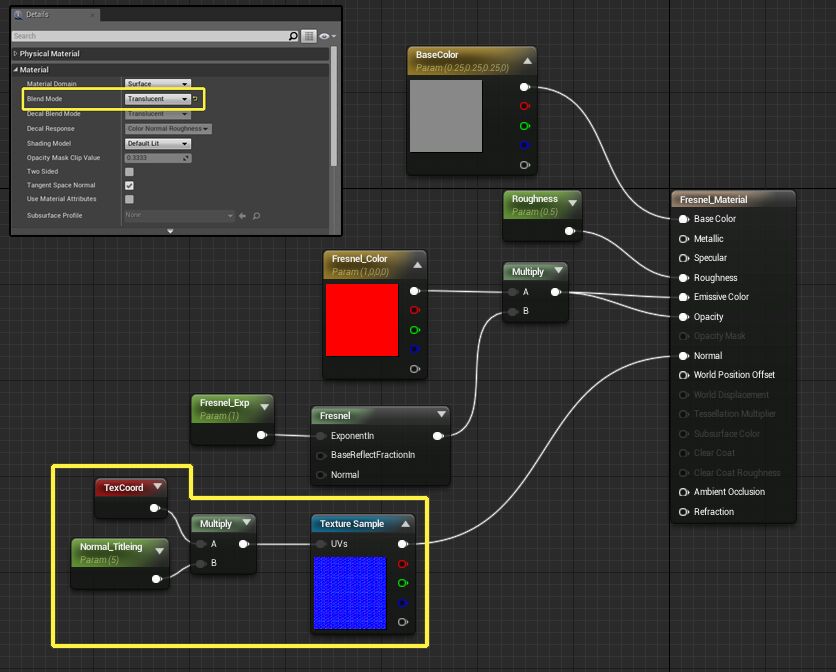Open the eye view options menu

[x=325, y=36]
